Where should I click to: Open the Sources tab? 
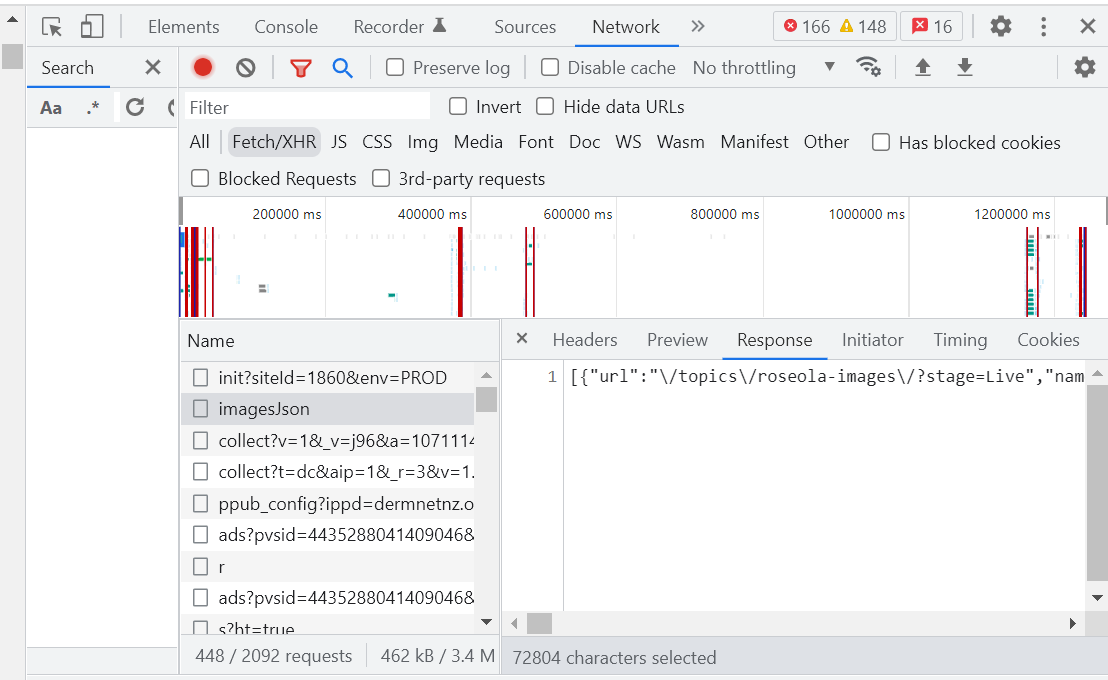525,27
